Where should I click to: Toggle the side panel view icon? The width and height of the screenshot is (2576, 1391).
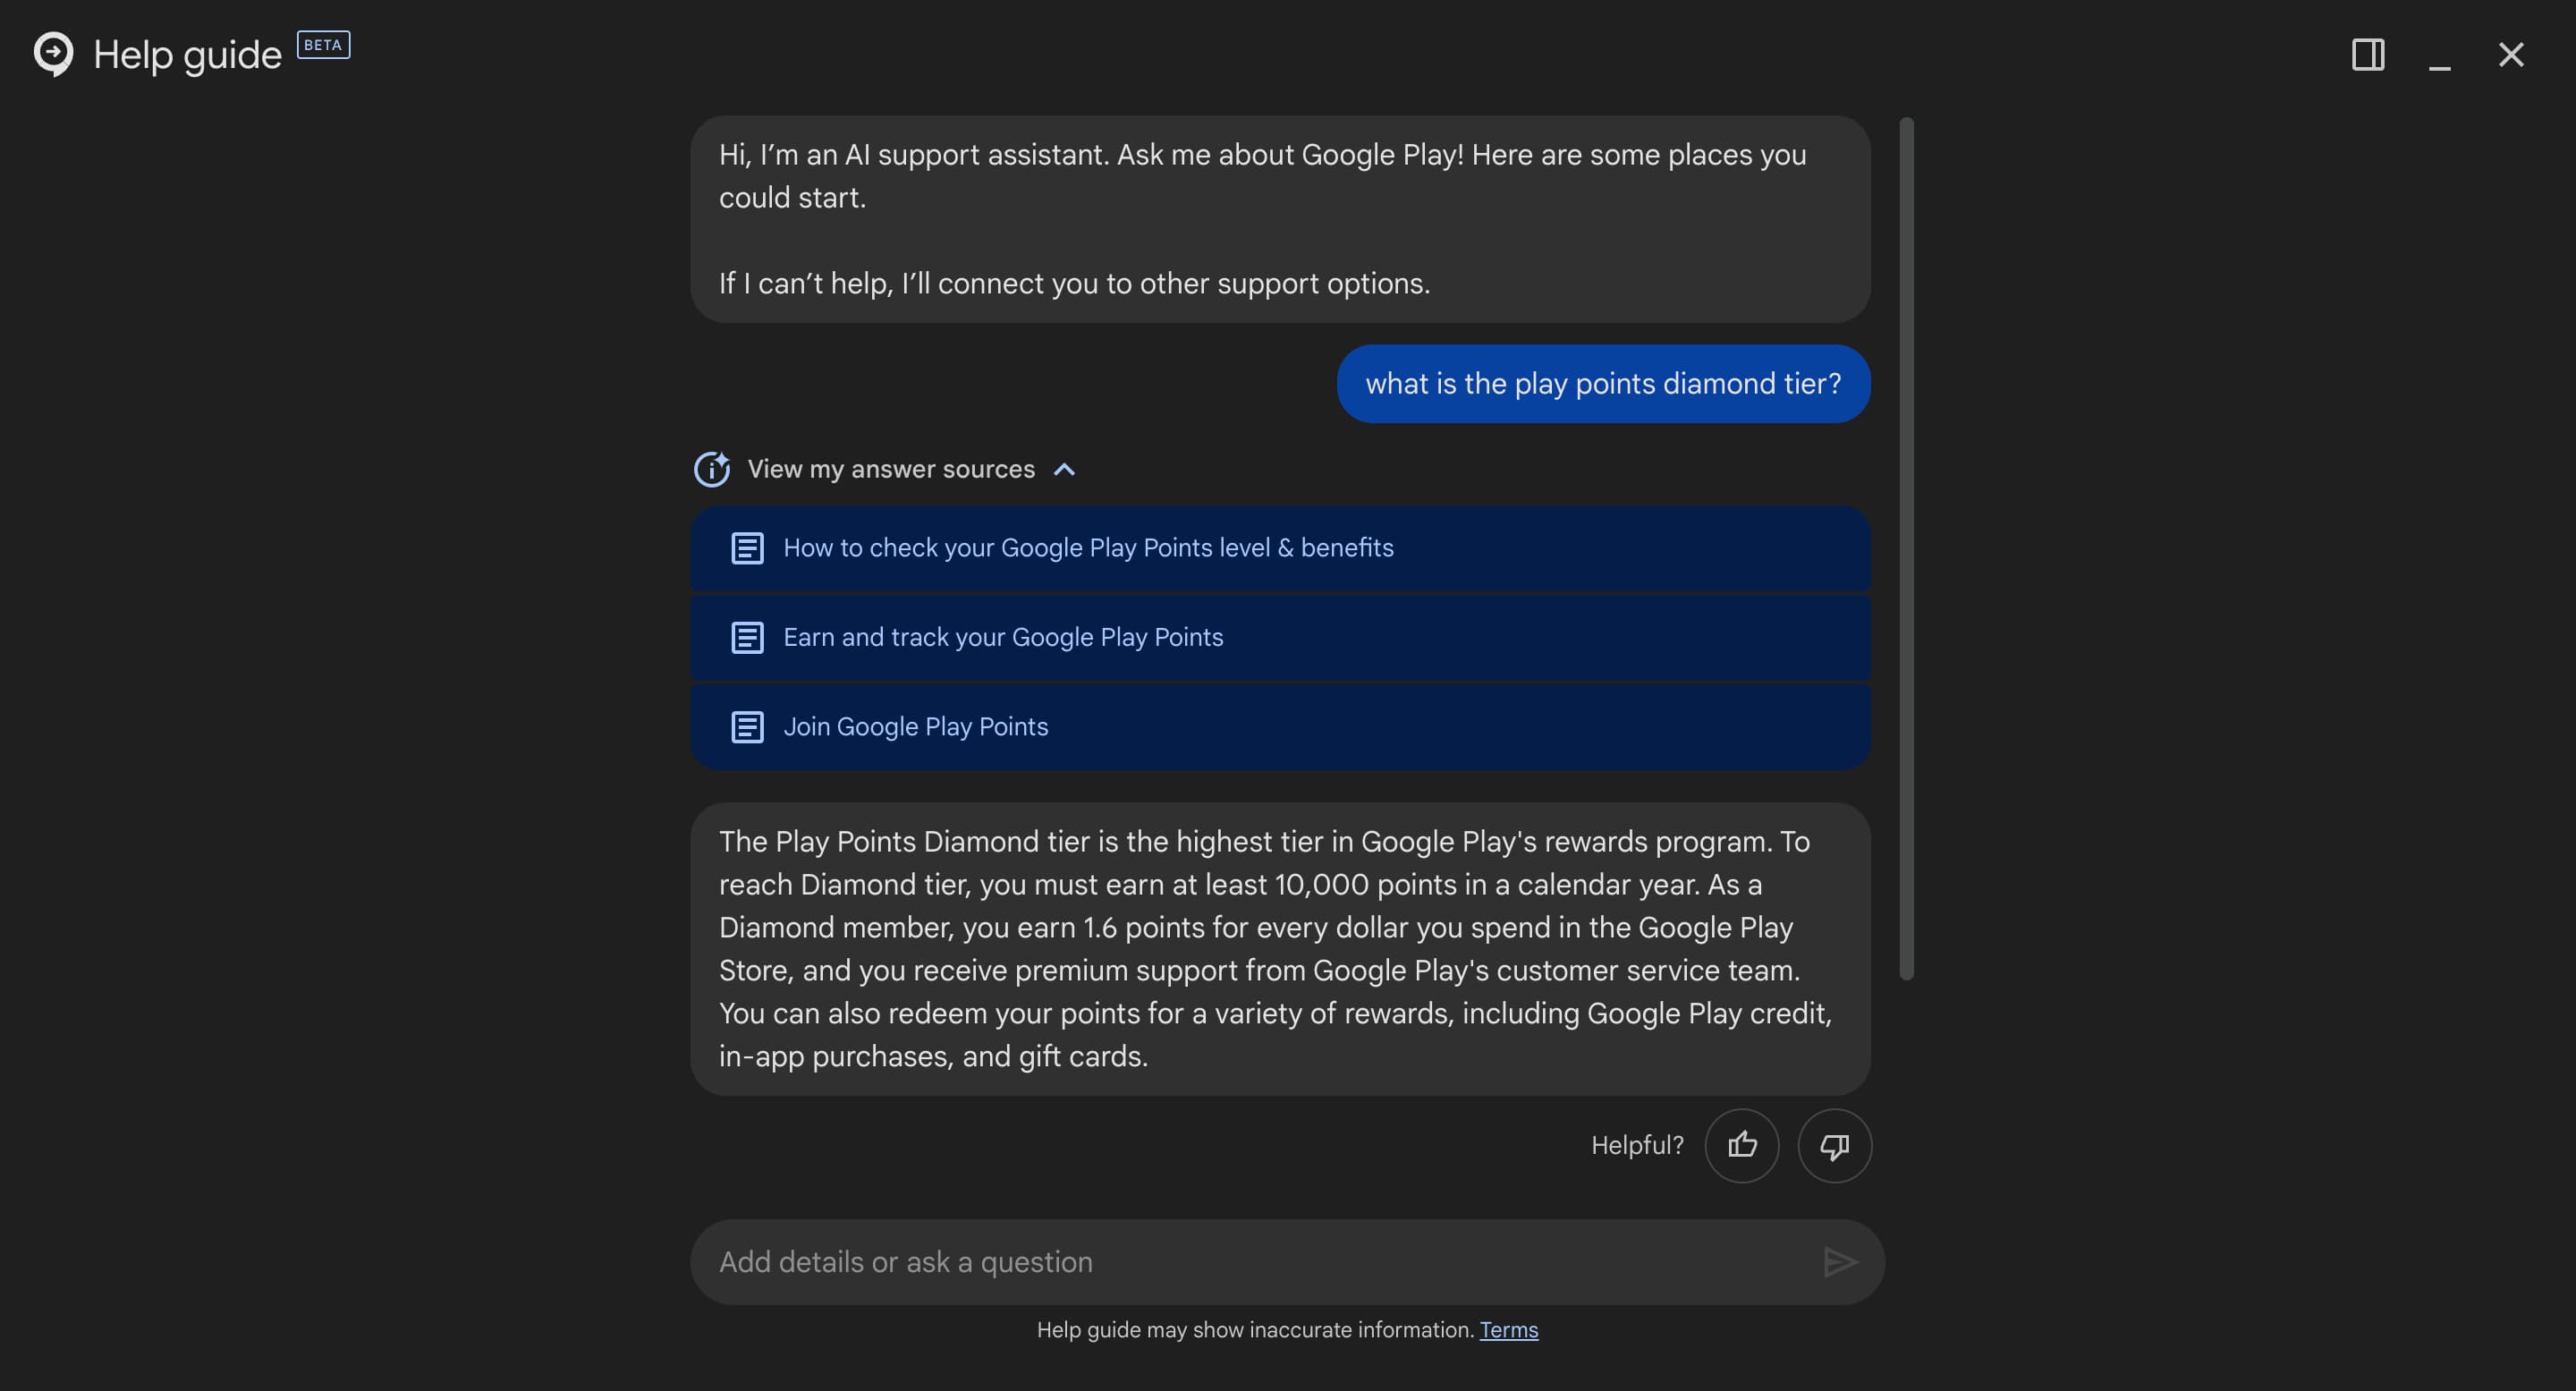[2367, 54]
